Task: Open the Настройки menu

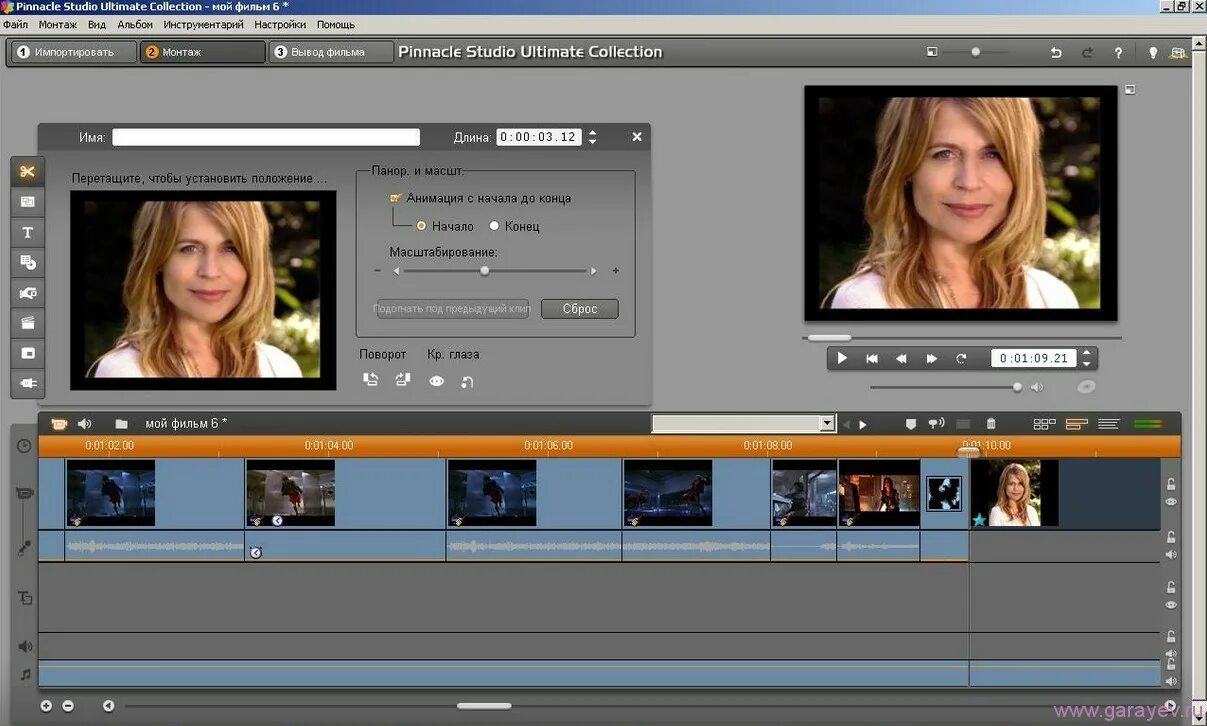Action: pos(280,24)
